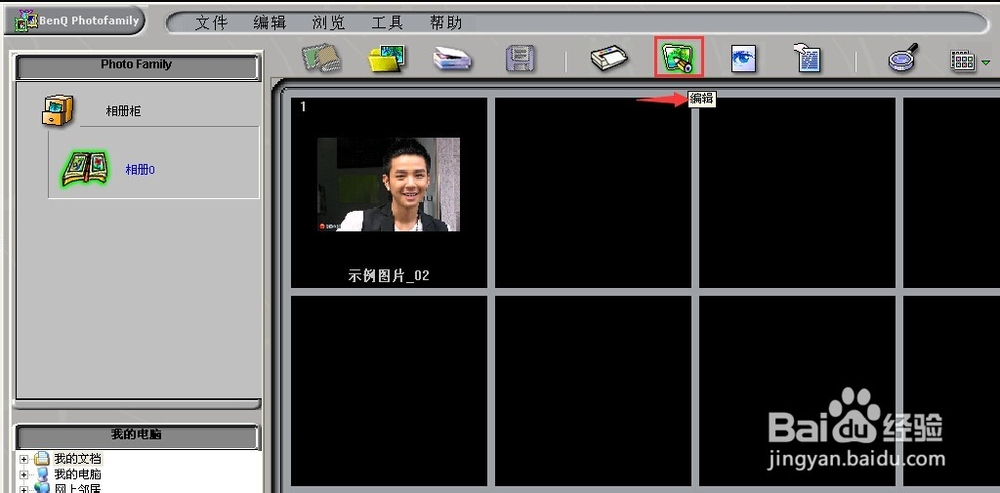Click the 我的电脑 panel header
This screenshot has height=493, width=1000.
137,436
